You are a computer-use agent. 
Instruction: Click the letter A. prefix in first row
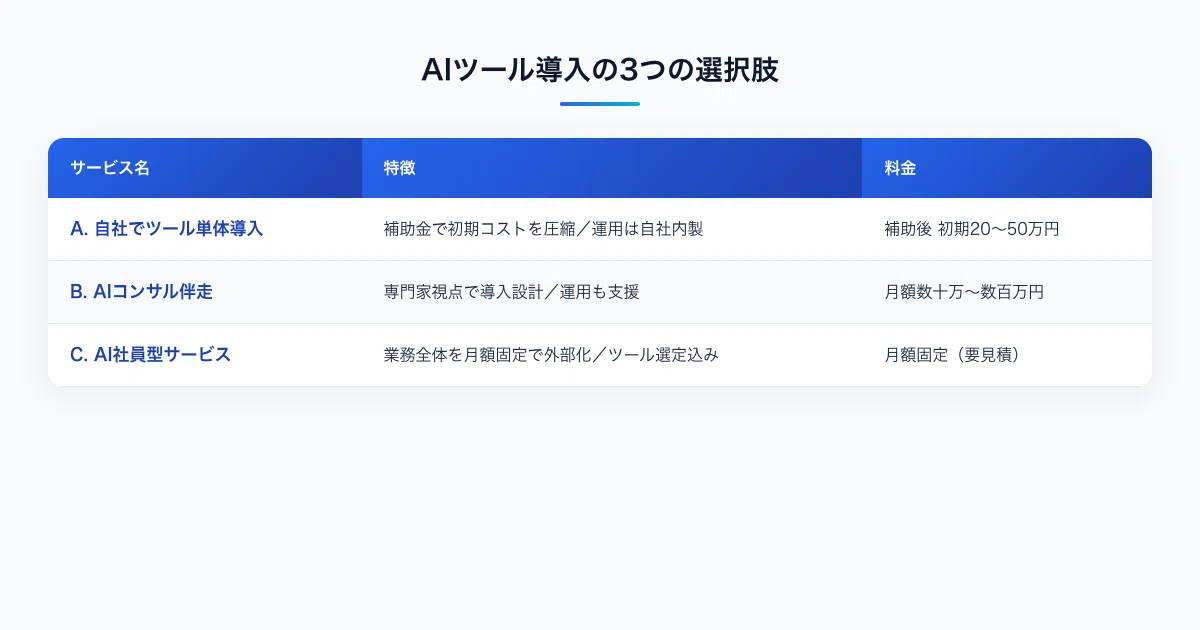(80, 229)
